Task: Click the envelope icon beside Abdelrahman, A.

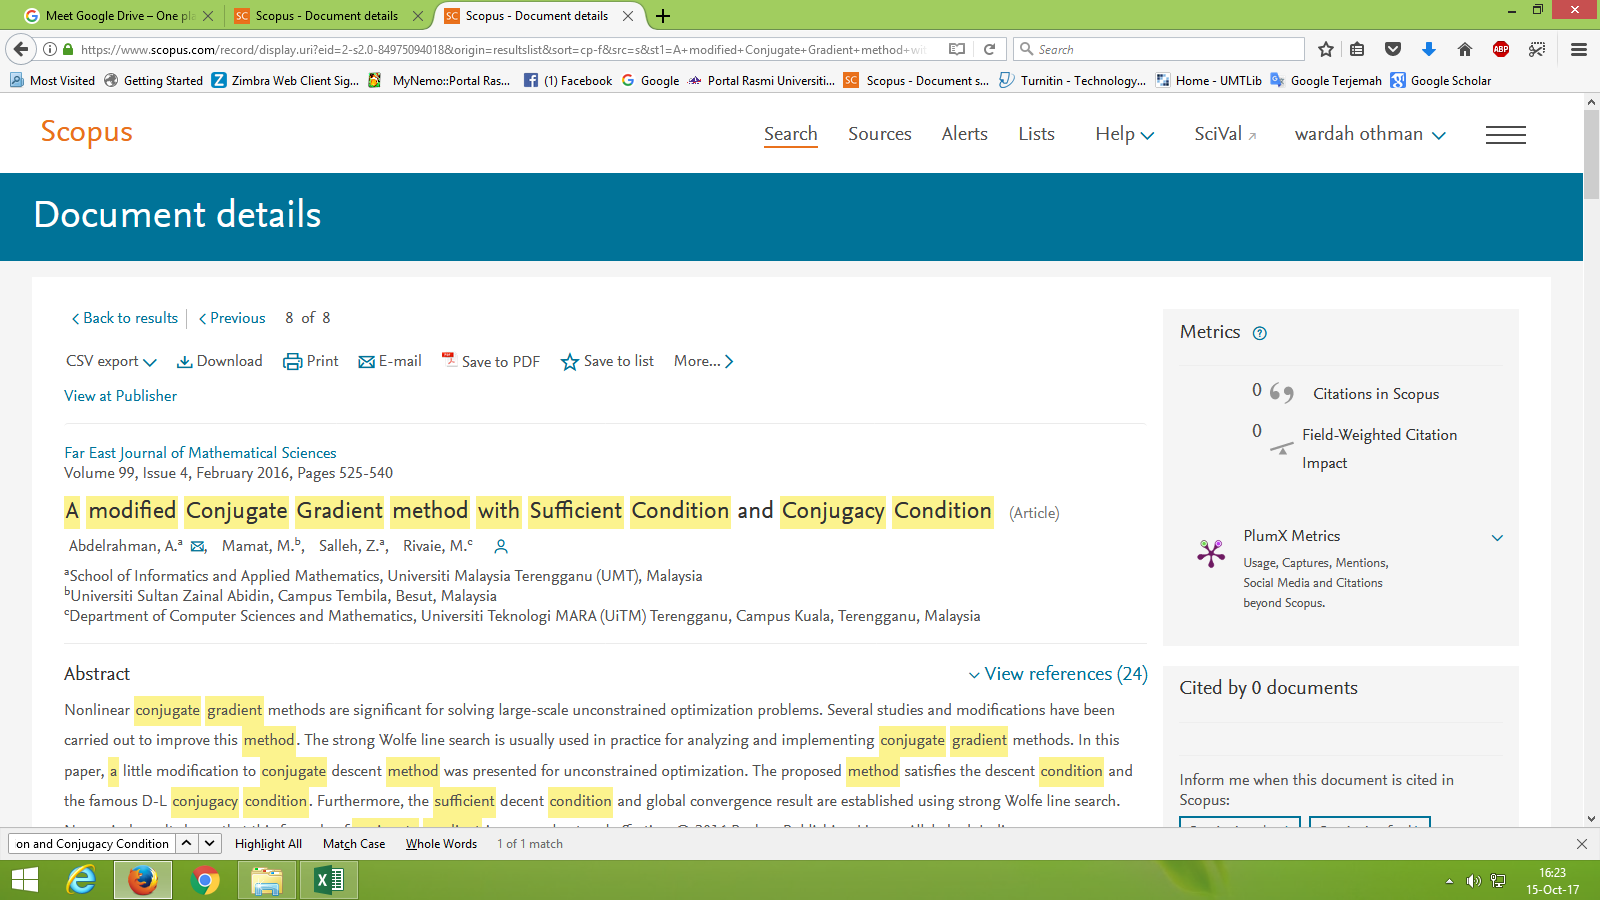Action: coord(198,546)
